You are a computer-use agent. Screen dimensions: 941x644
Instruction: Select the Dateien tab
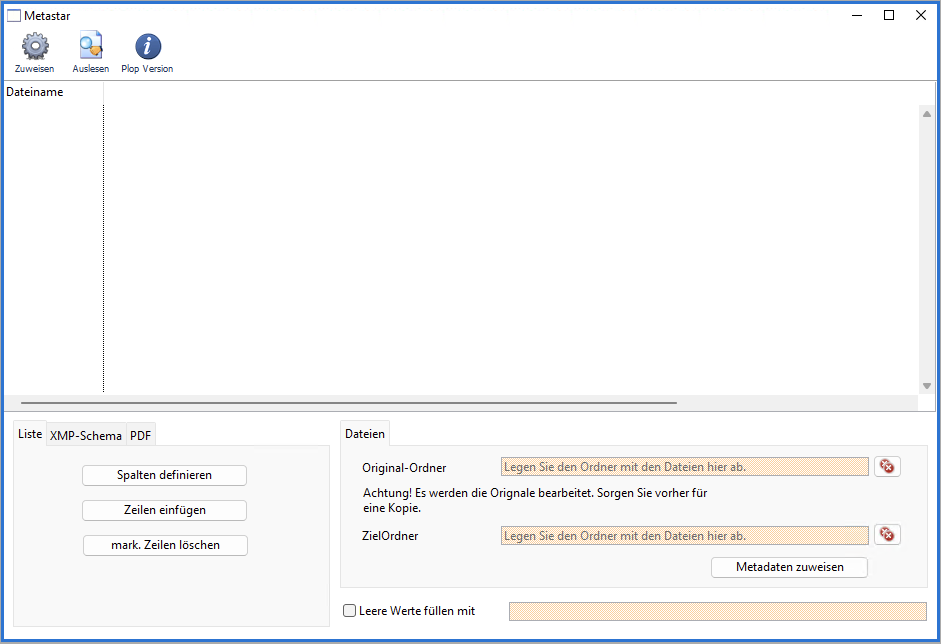[365, 434]
